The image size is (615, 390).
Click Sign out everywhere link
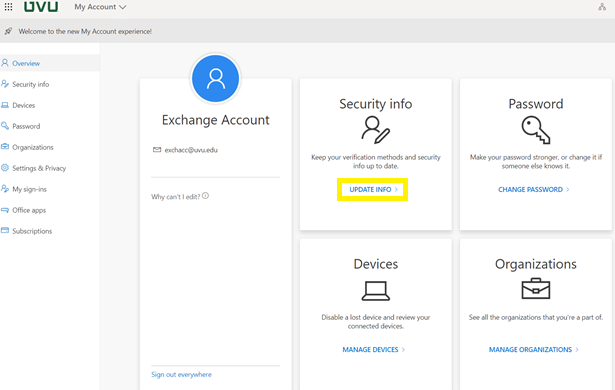point(181,375)
